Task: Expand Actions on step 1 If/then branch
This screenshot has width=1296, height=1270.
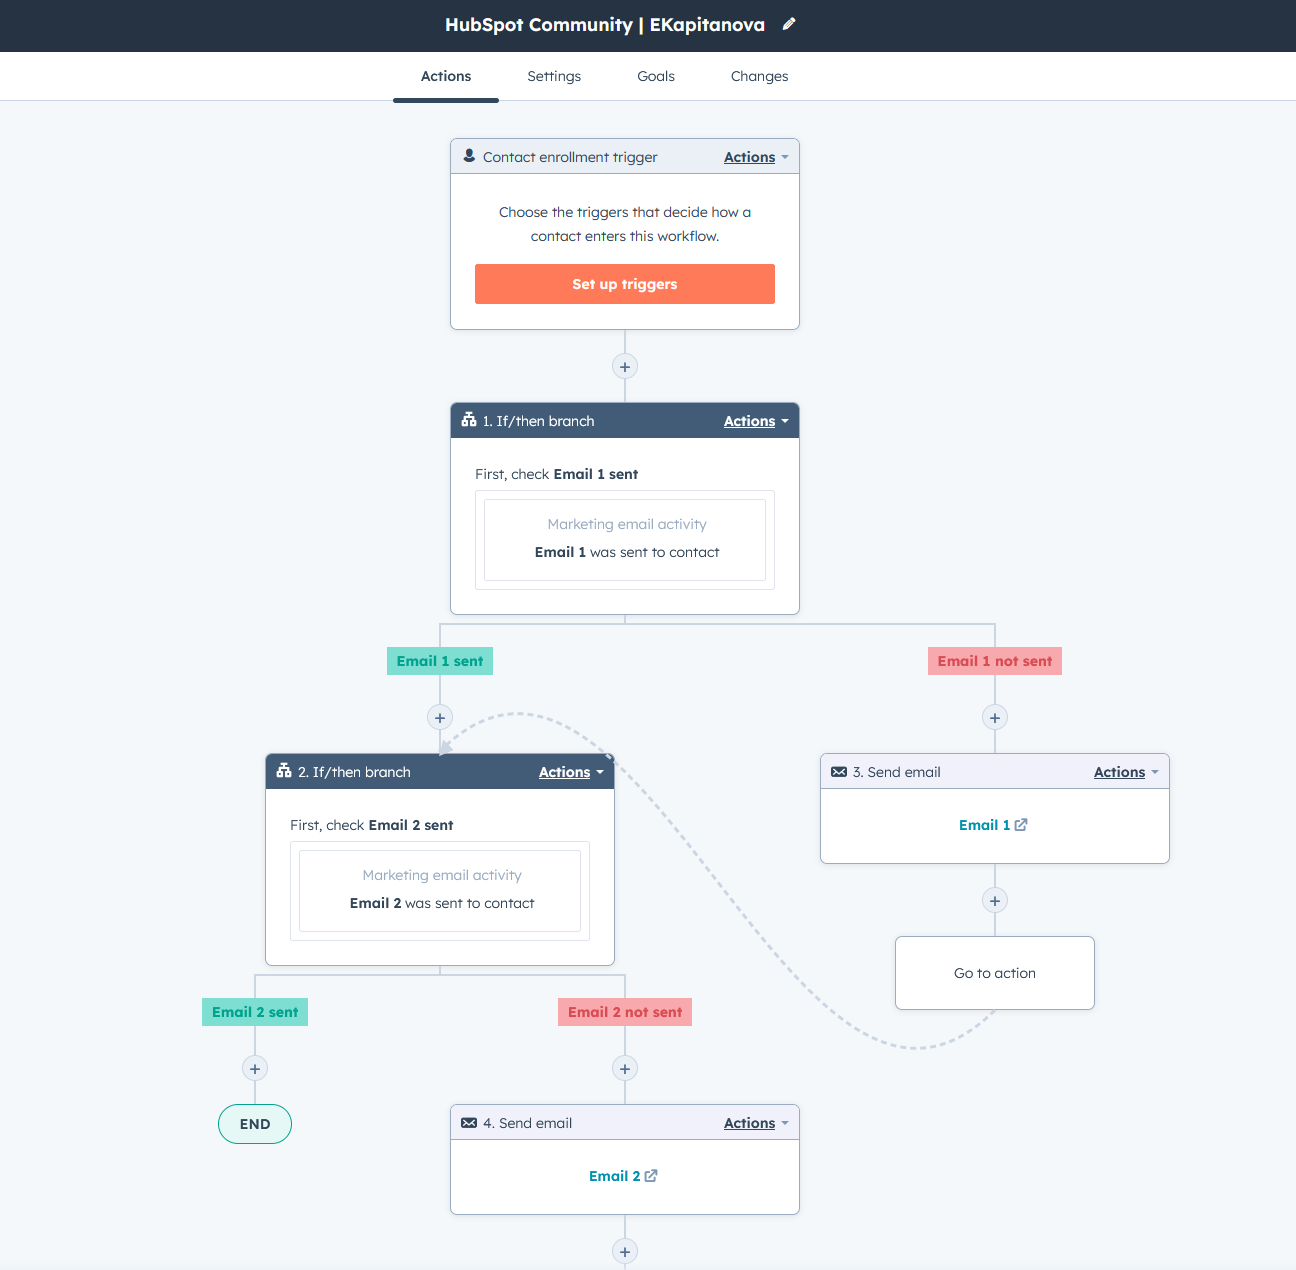Action: (x=756, y=420)
